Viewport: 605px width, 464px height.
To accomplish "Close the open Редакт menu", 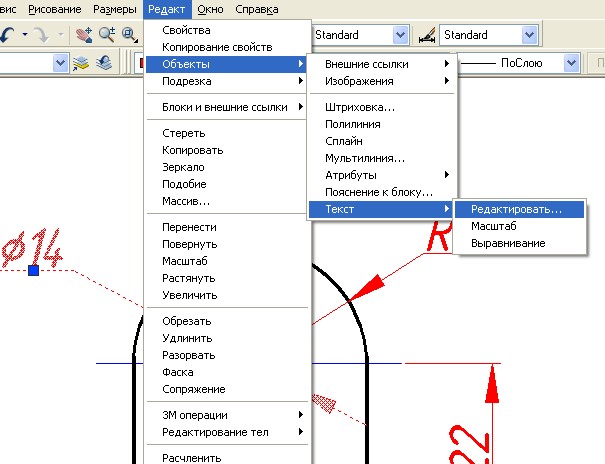I will click(x=167, y=9).
